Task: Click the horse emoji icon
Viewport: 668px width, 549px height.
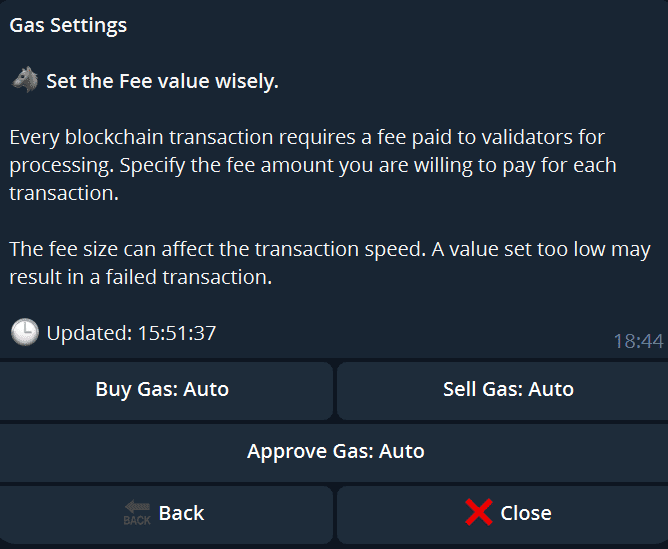Action: pyautogui.click(x=25, y=80)
